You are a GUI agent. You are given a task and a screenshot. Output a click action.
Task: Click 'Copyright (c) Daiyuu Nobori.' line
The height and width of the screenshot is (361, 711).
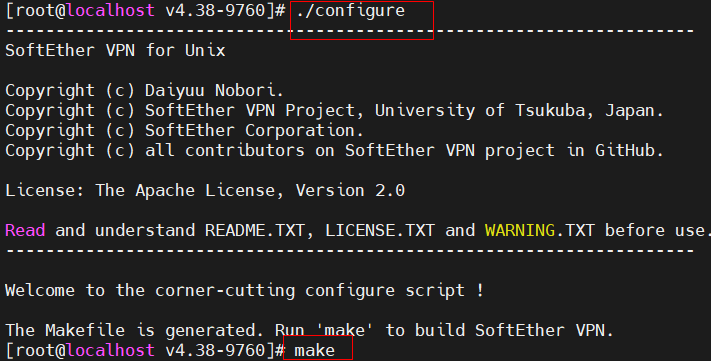point(144,91)
